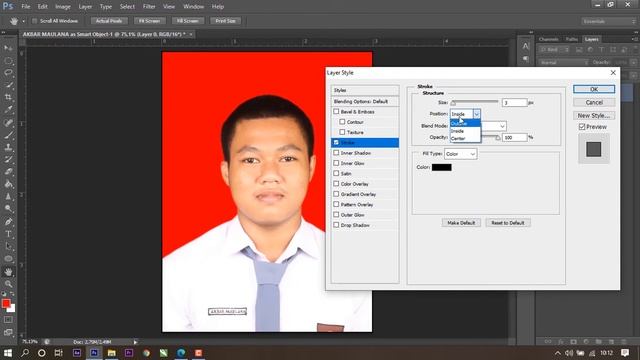Image resolution: width=640 pixels, height=360 pixels.
Task: Enable Color Overlay checkbox
Action: [336, 184]
